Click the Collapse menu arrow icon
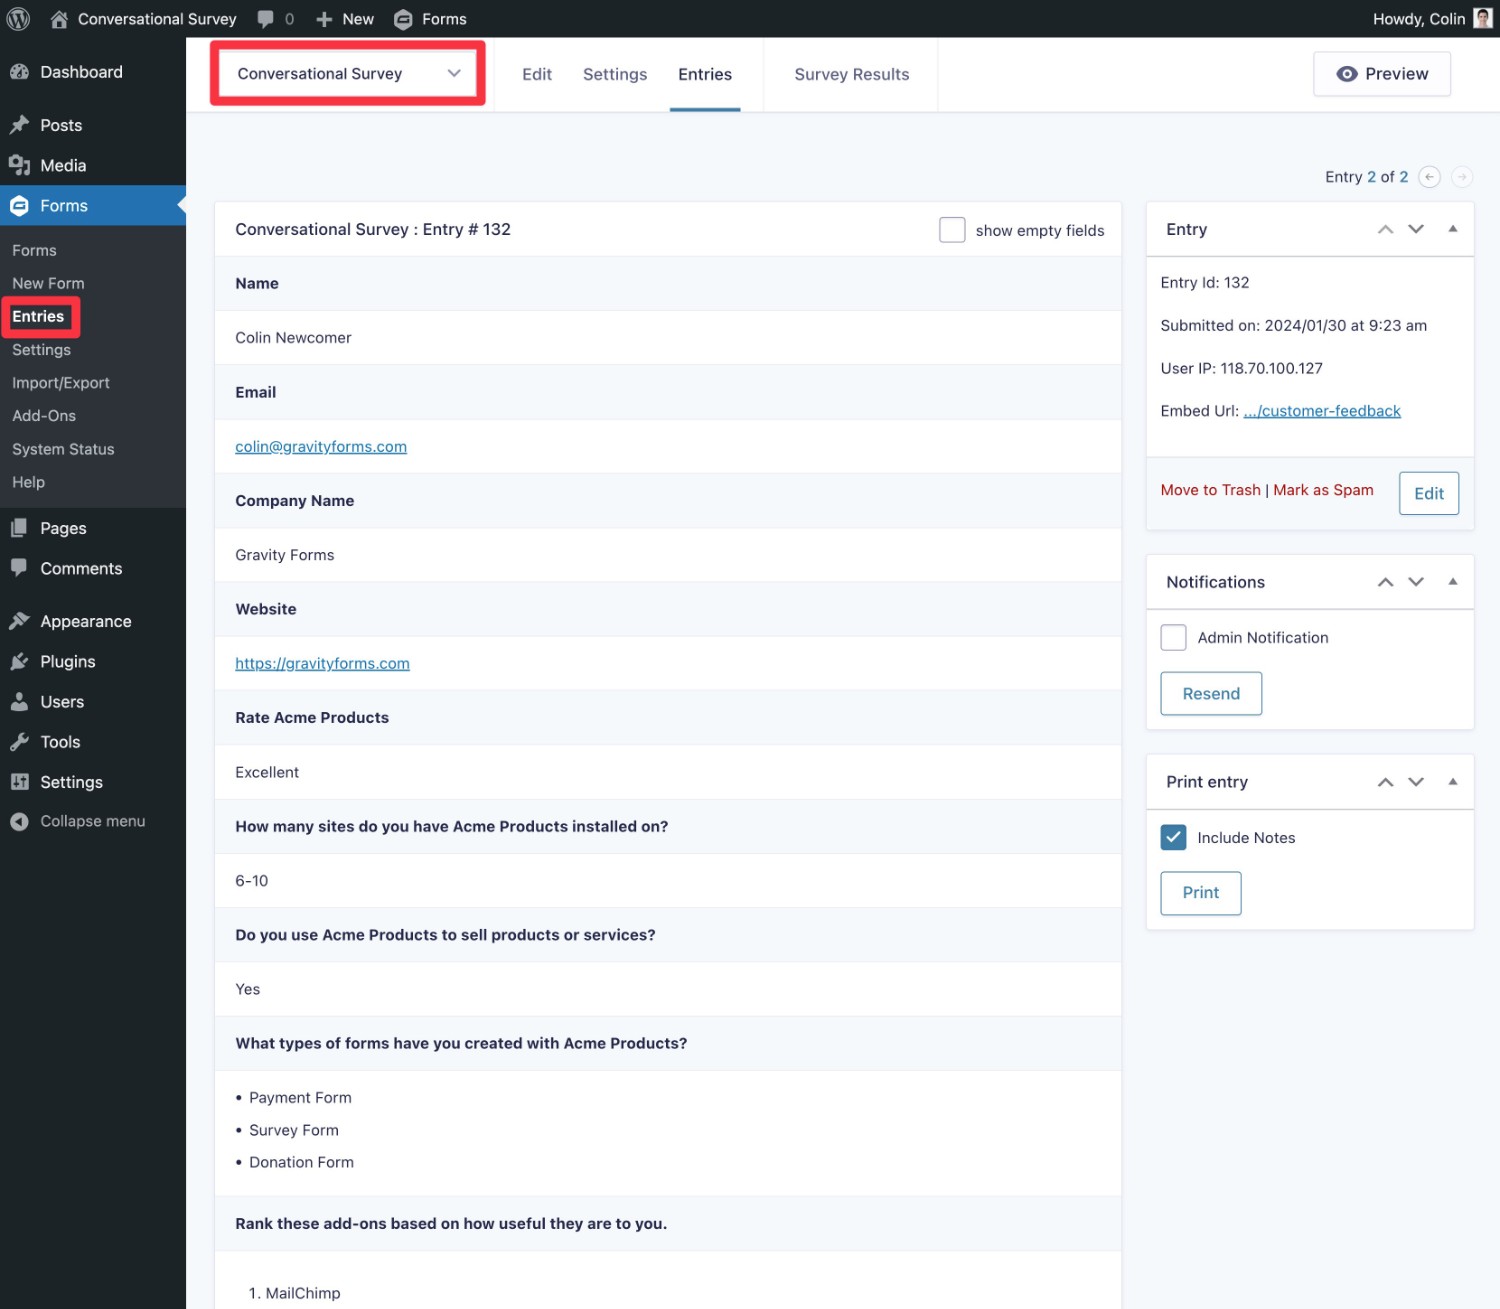The height and width of the screenshot is (1309, 1500). click(19, 821)
